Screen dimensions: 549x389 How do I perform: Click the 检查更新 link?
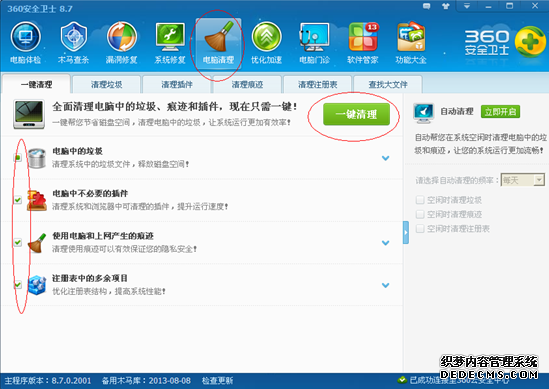(x=217, y=381)
